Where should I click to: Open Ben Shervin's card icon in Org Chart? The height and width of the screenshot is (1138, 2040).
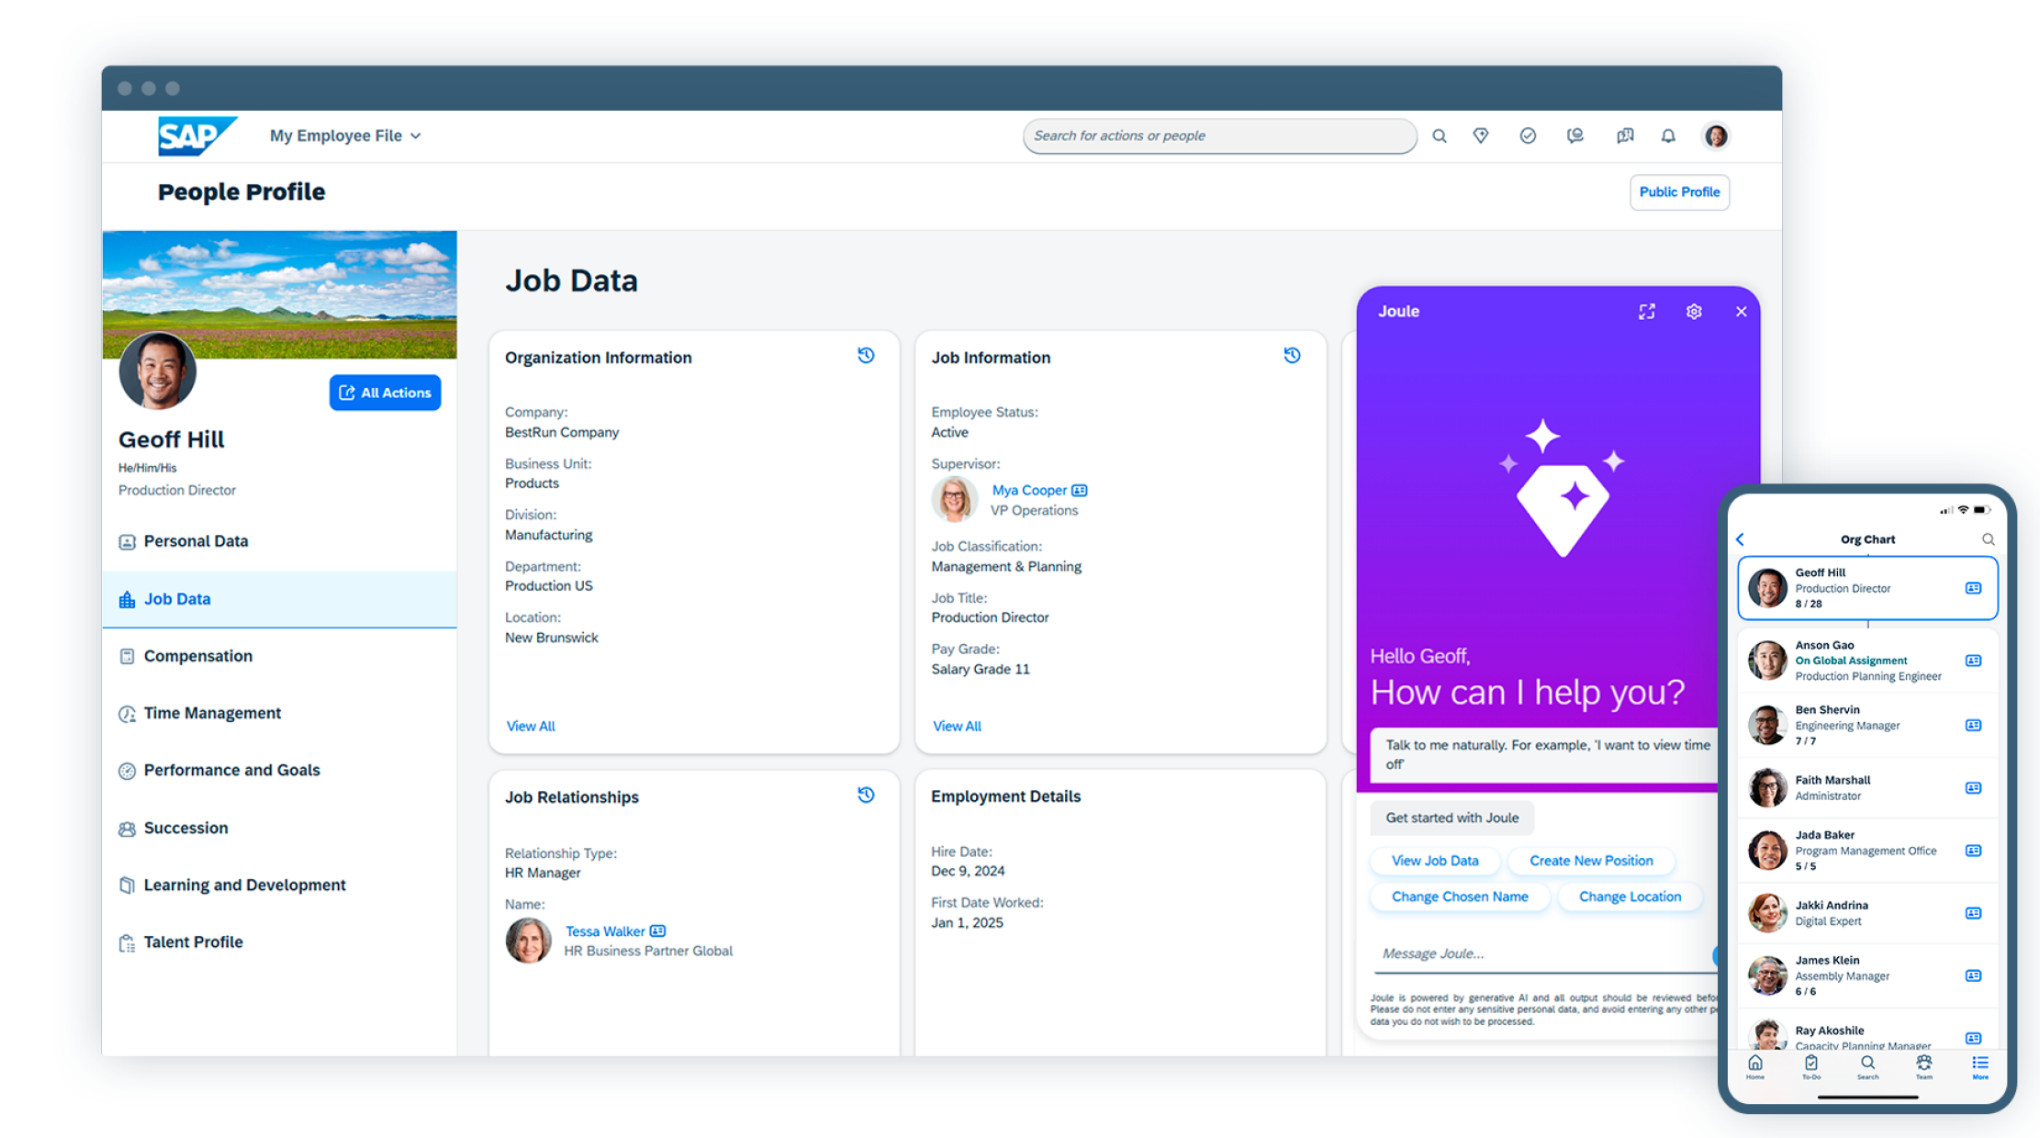(x=1973, y=725)
